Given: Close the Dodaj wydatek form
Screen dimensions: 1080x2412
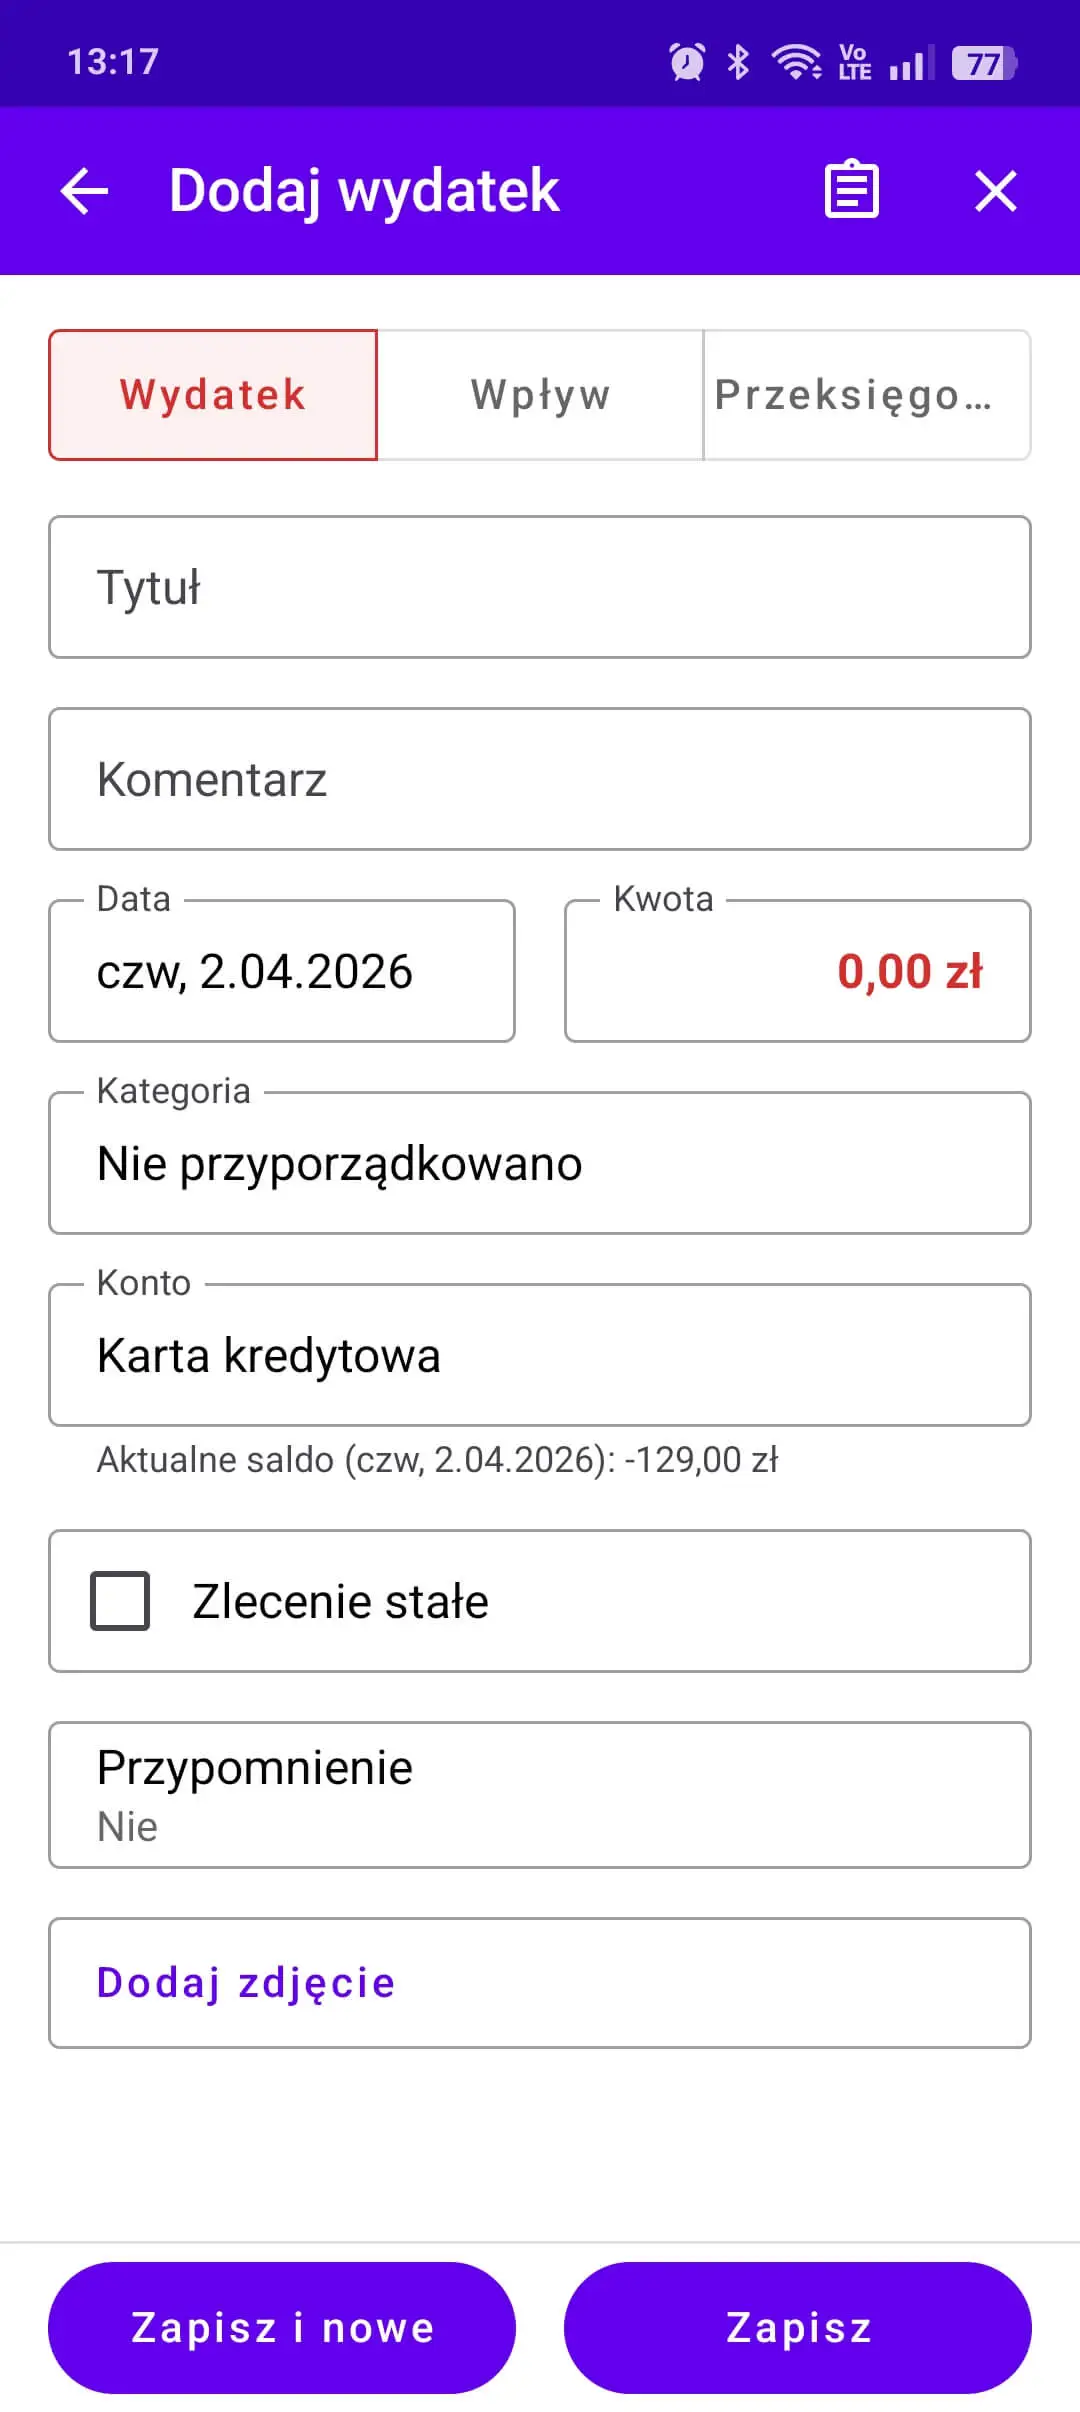Looking at the screenshot, I should tap(995, 191).
